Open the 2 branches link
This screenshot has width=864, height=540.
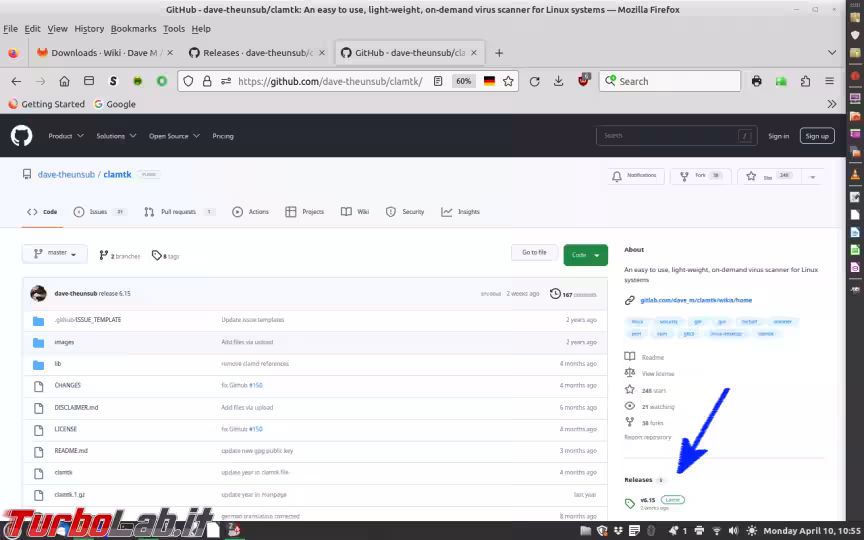click(x=120, y=256)
